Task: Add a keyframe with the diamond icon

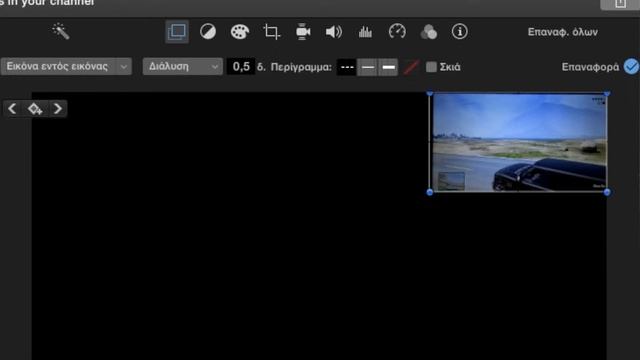Action: pyautogui.click(x=35, y=109)
